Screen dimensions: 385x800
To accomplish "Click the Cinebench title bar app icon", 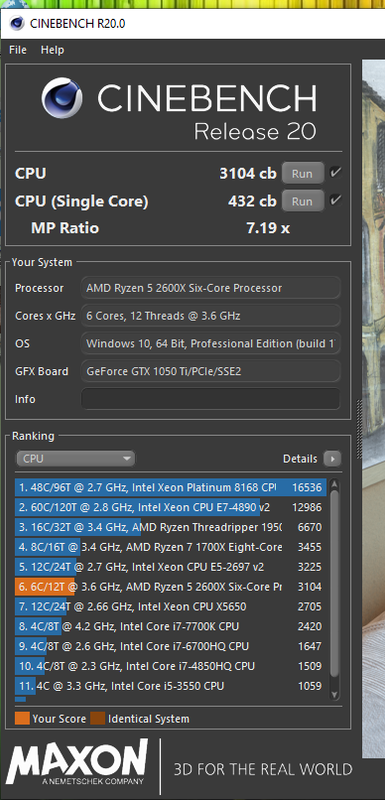I will [x=16, y=23].
